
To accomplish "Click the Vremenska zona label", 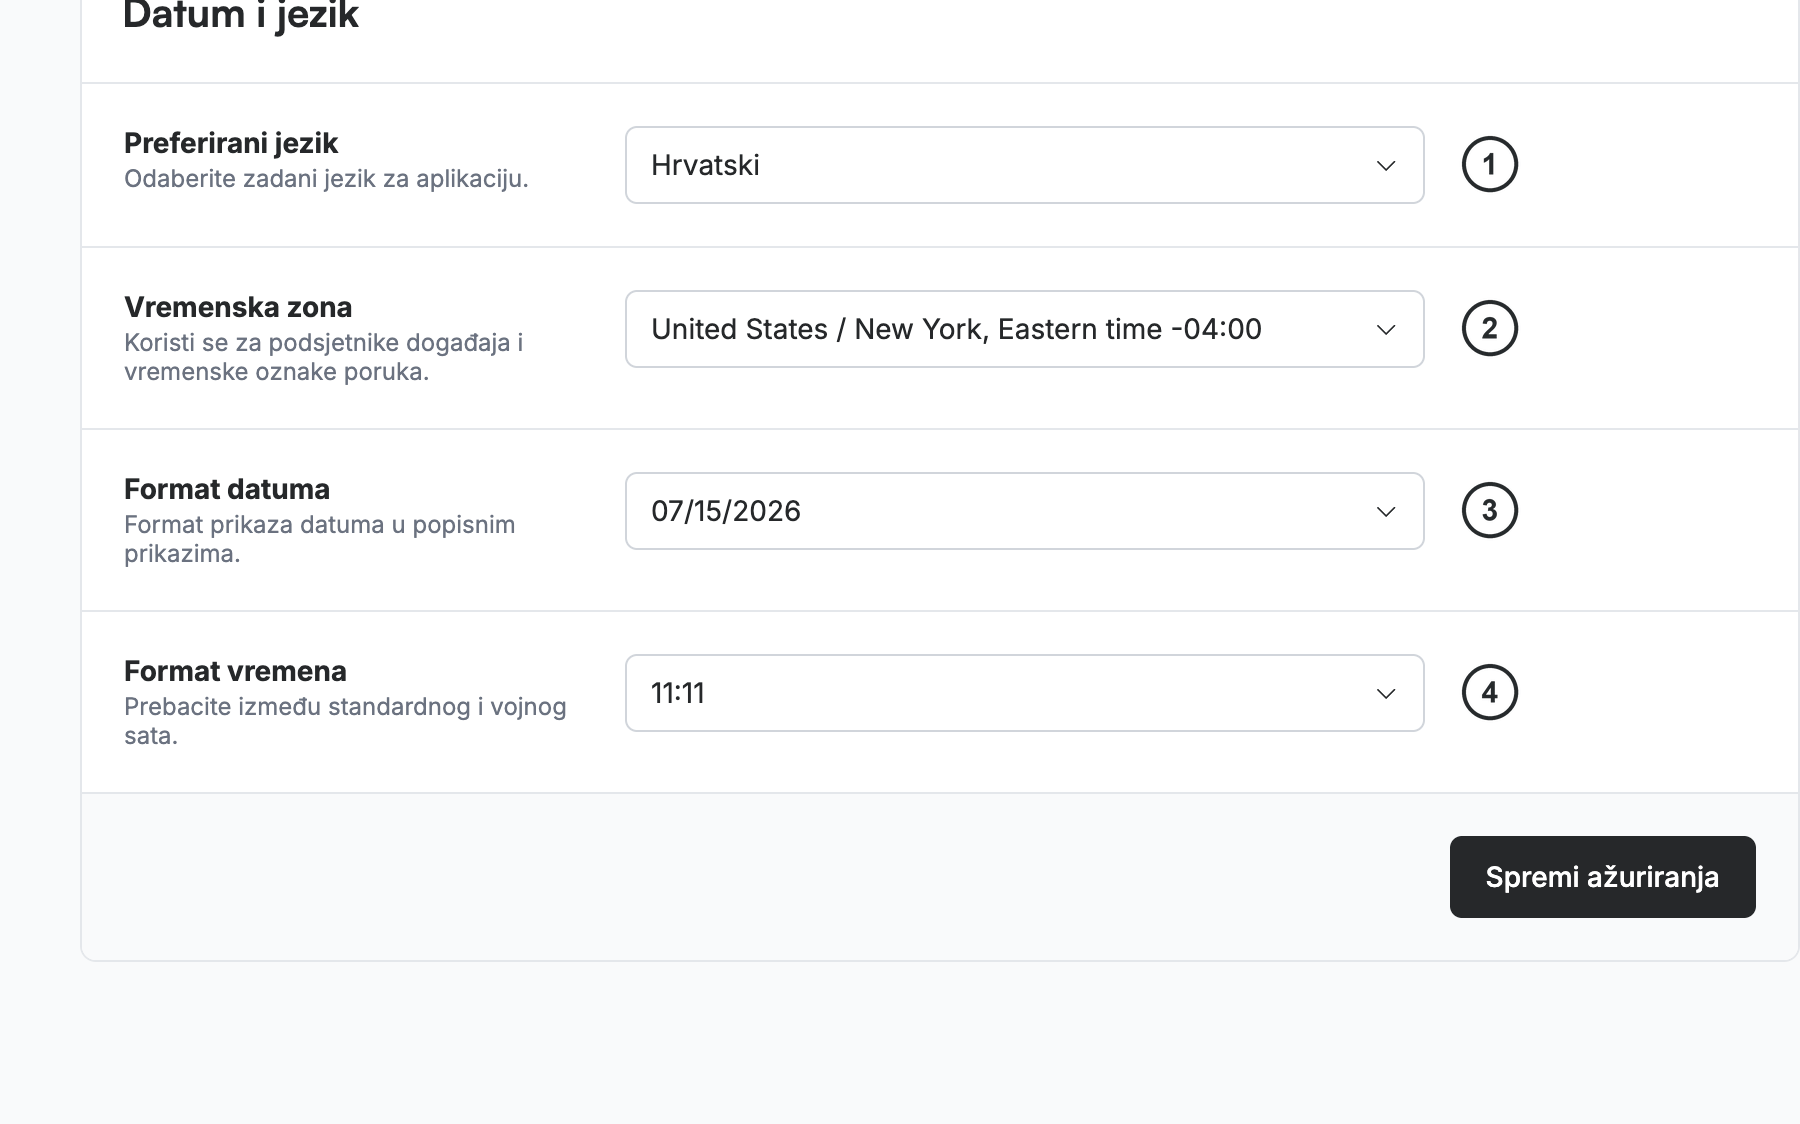I will (238, 307).
